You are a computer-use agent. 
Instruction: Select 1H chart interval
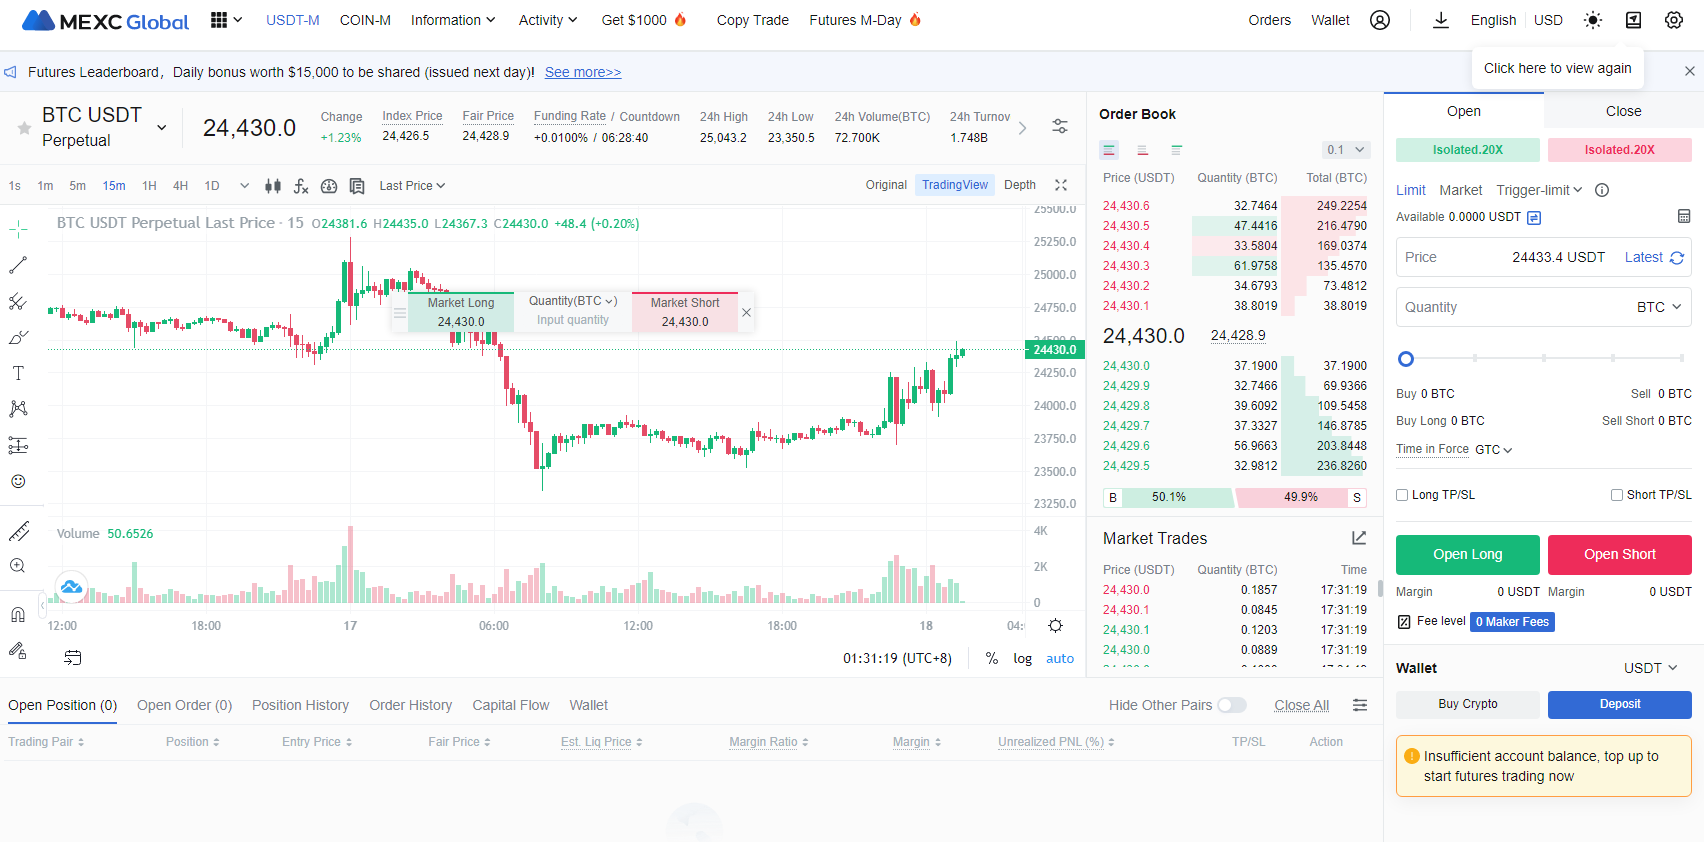coord(149,186)
